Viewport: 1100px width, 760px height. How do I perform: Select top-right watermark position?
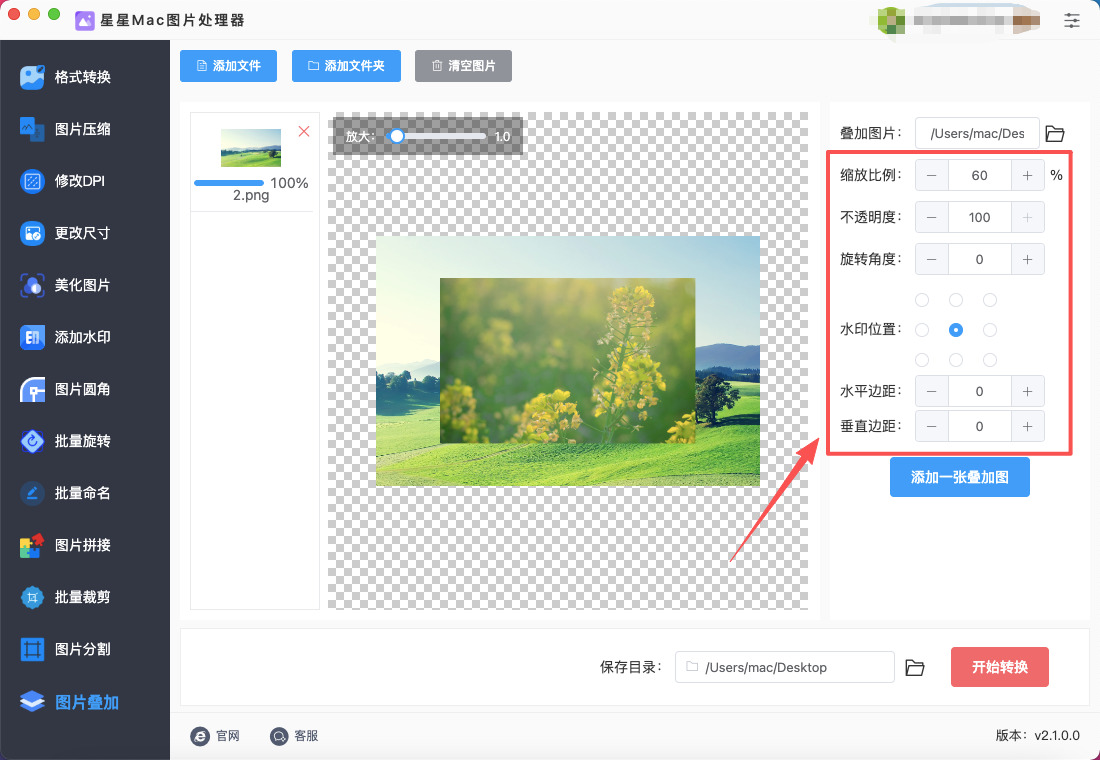tap(990, 300)
